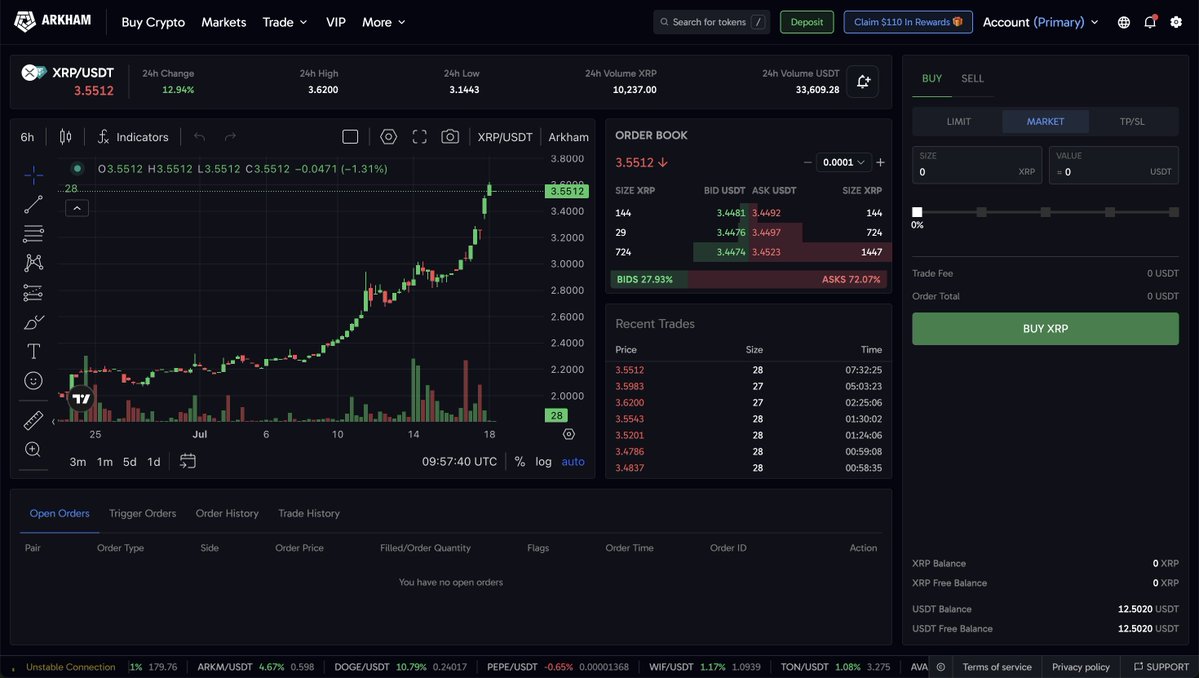
Task: Open the language globe icon
Action: [x=1123, y=22]
